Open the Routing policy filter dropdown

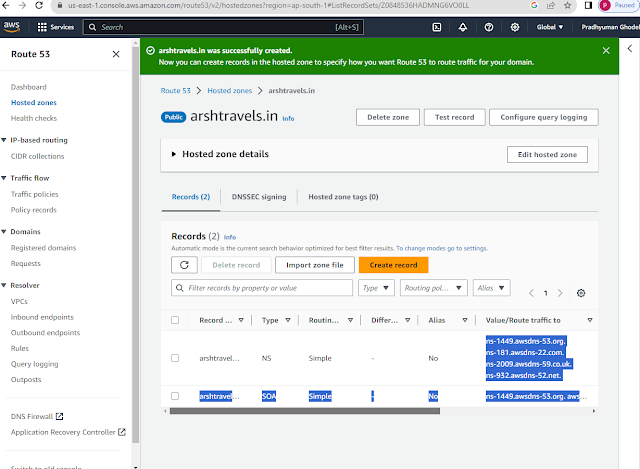[433, 288]
